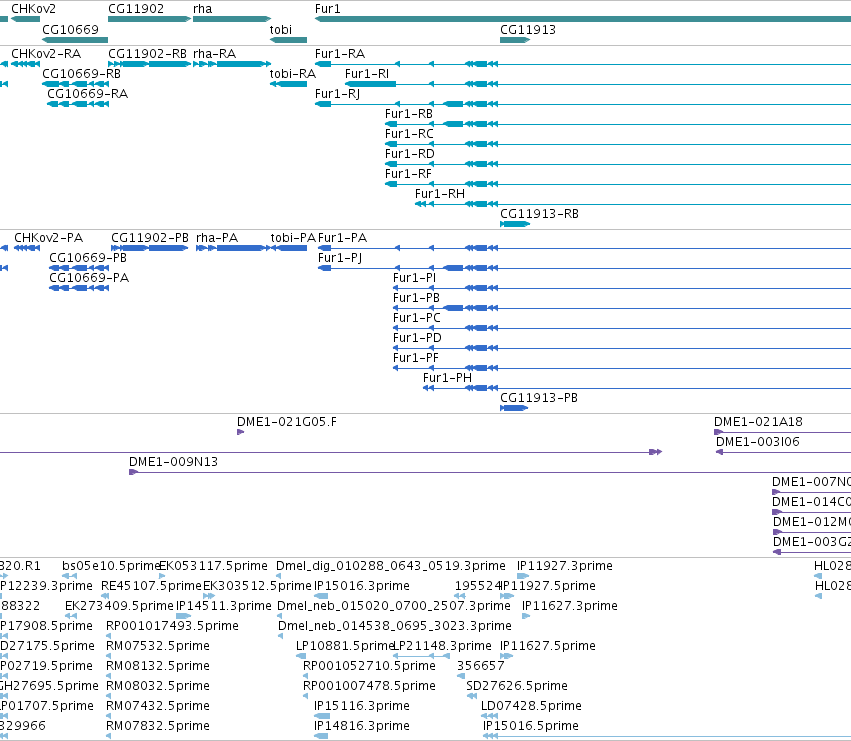
Task: Select the rha-PA protein label
Action: pyautogui.click(x=217, y=238)
